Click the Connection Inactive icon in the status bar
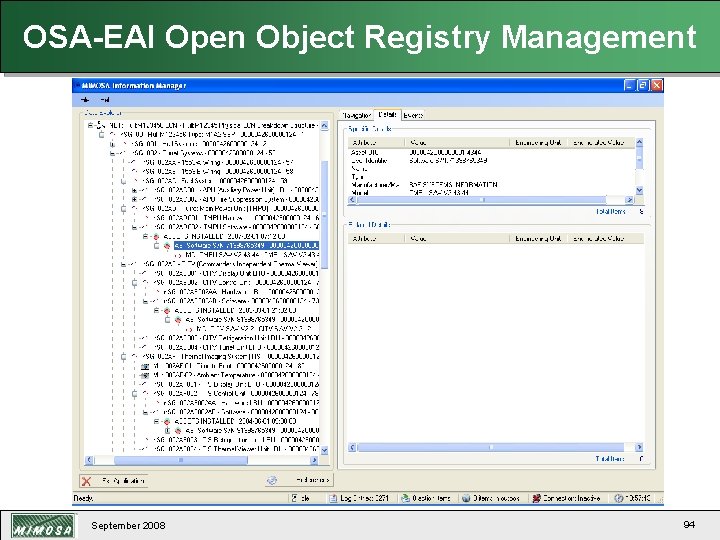 (x=536, y=498)
